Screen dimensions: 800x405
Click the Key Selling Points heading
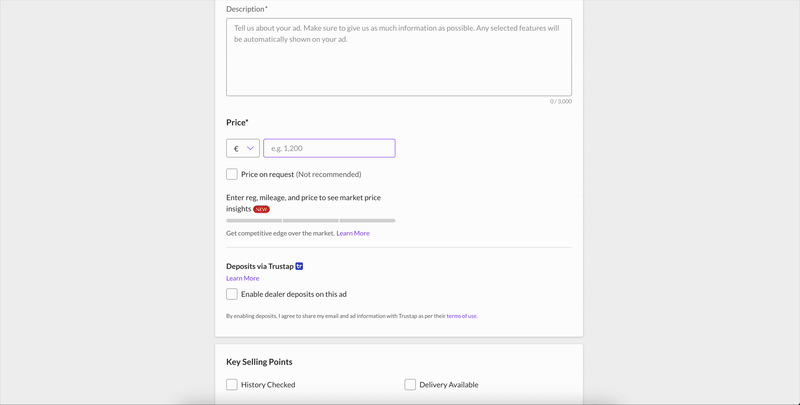(x=259, y=362)
